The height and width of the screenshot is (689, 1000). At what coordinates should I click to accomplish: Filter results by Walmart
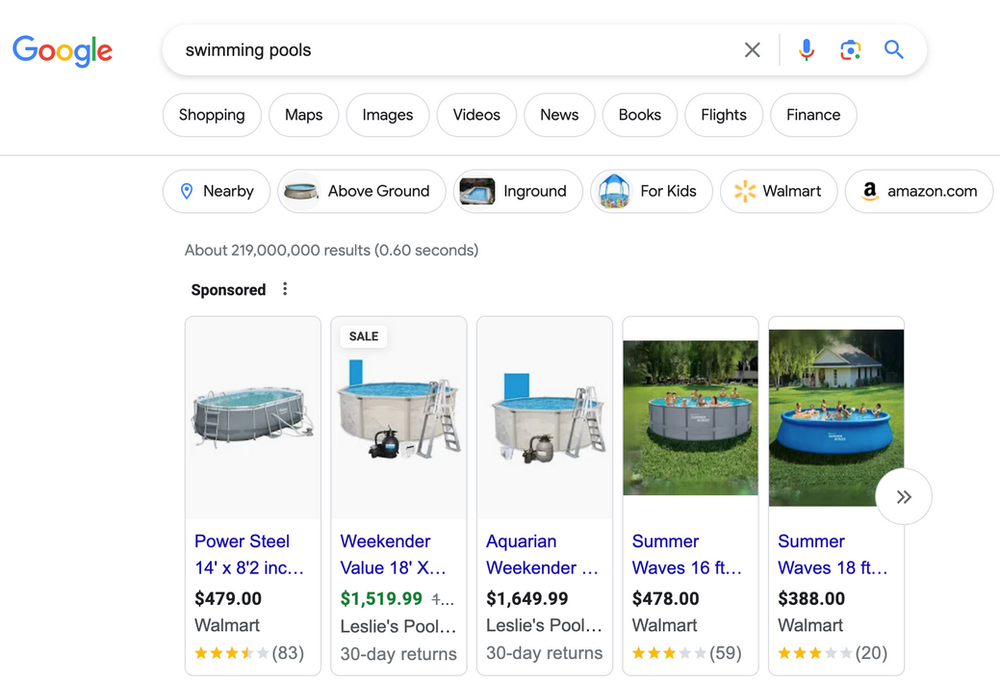[779, 191]
